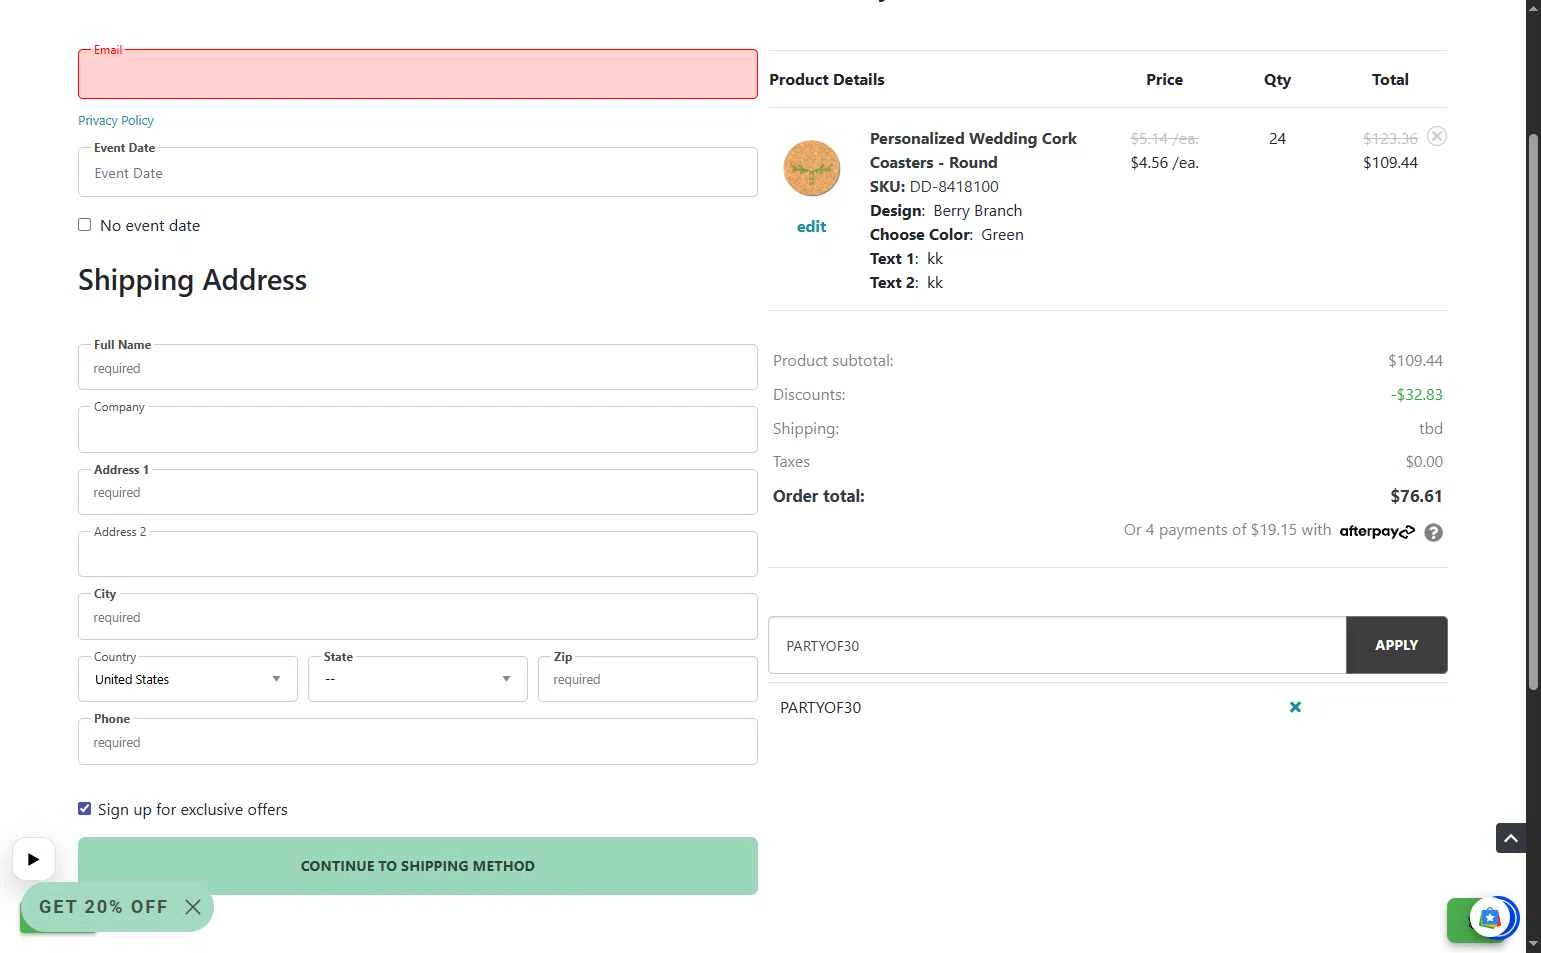Viewport: 1541px width, 953px height.
Task: Click the City field
Action: click(418, 617)
